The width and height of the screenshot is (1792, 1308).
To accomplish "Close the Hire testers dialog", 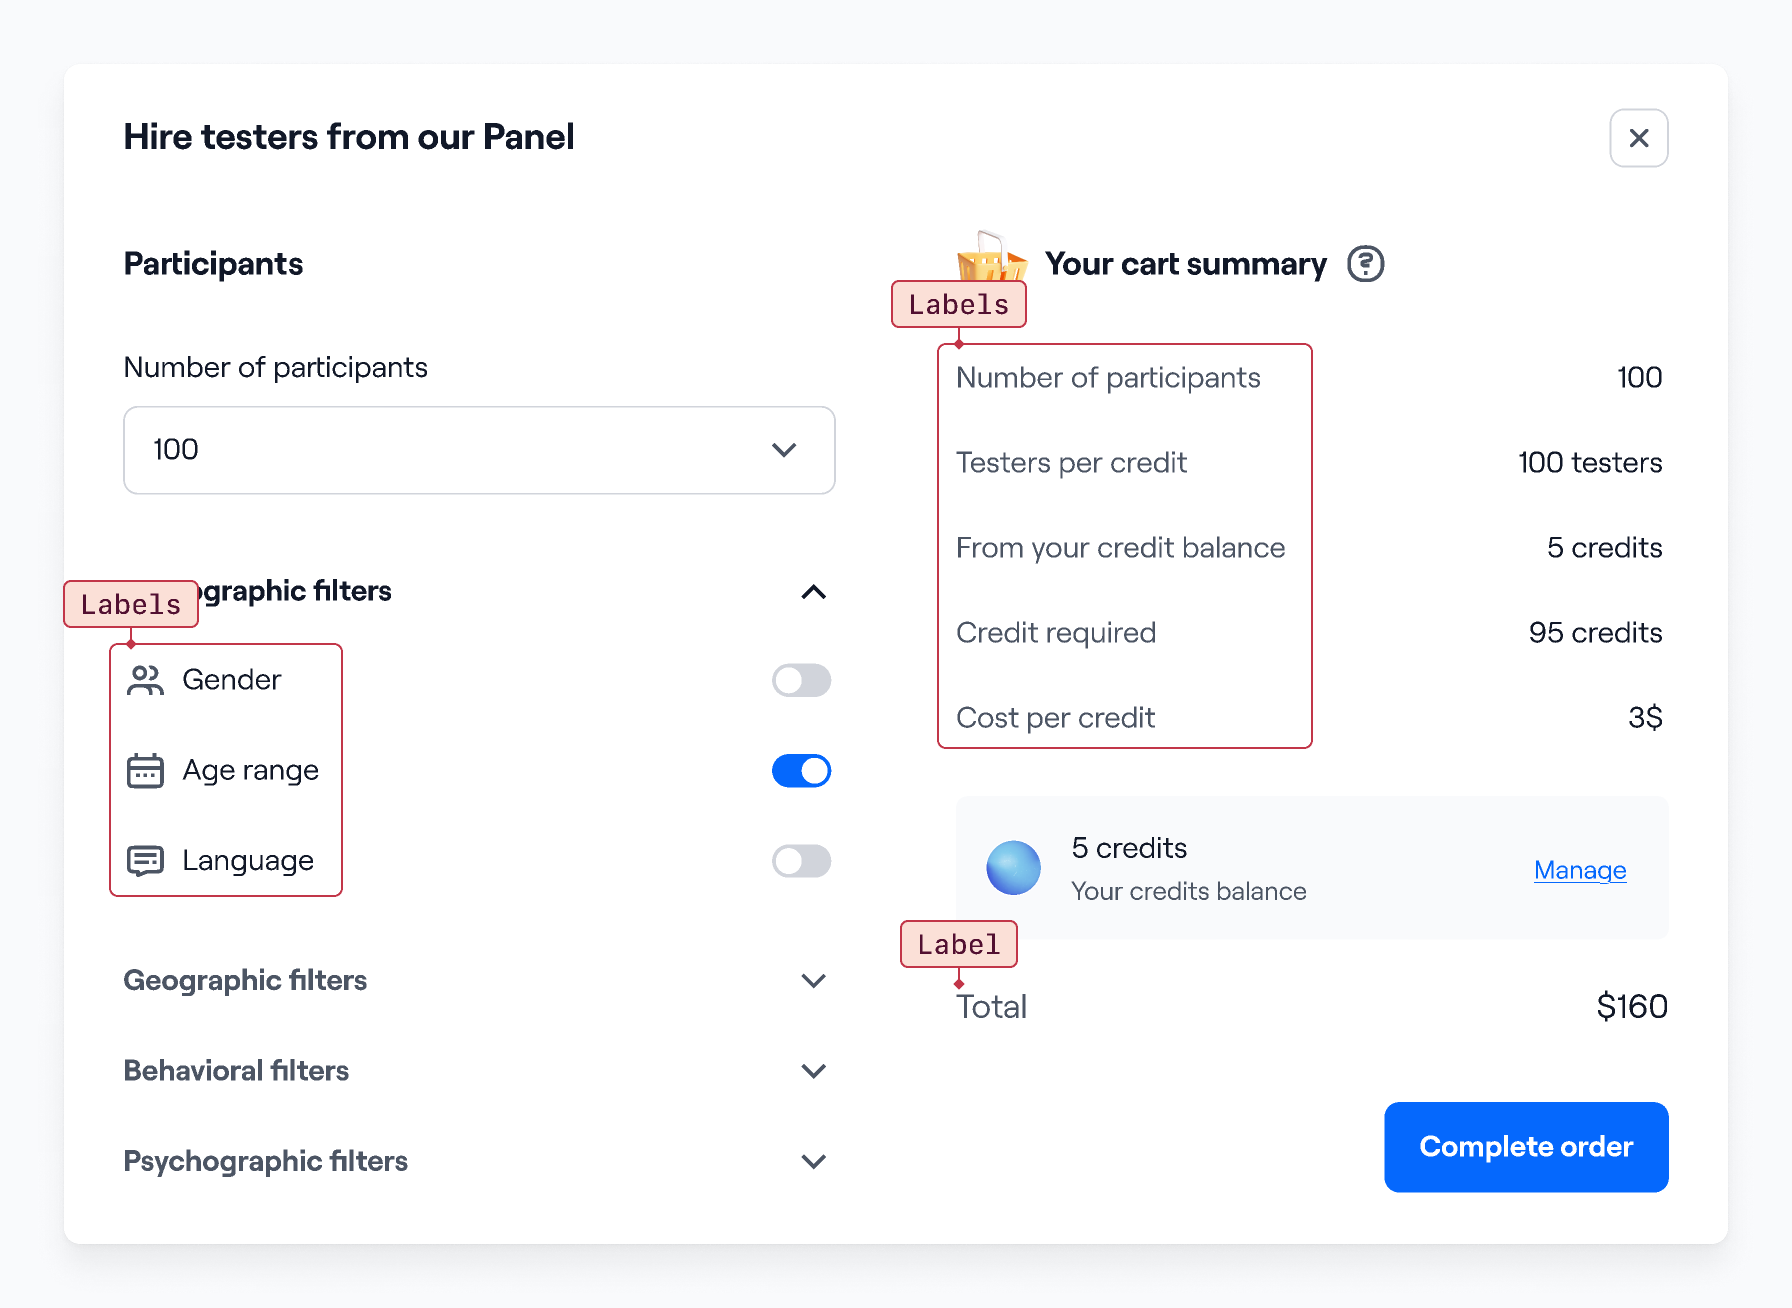I will point(1638,138).
